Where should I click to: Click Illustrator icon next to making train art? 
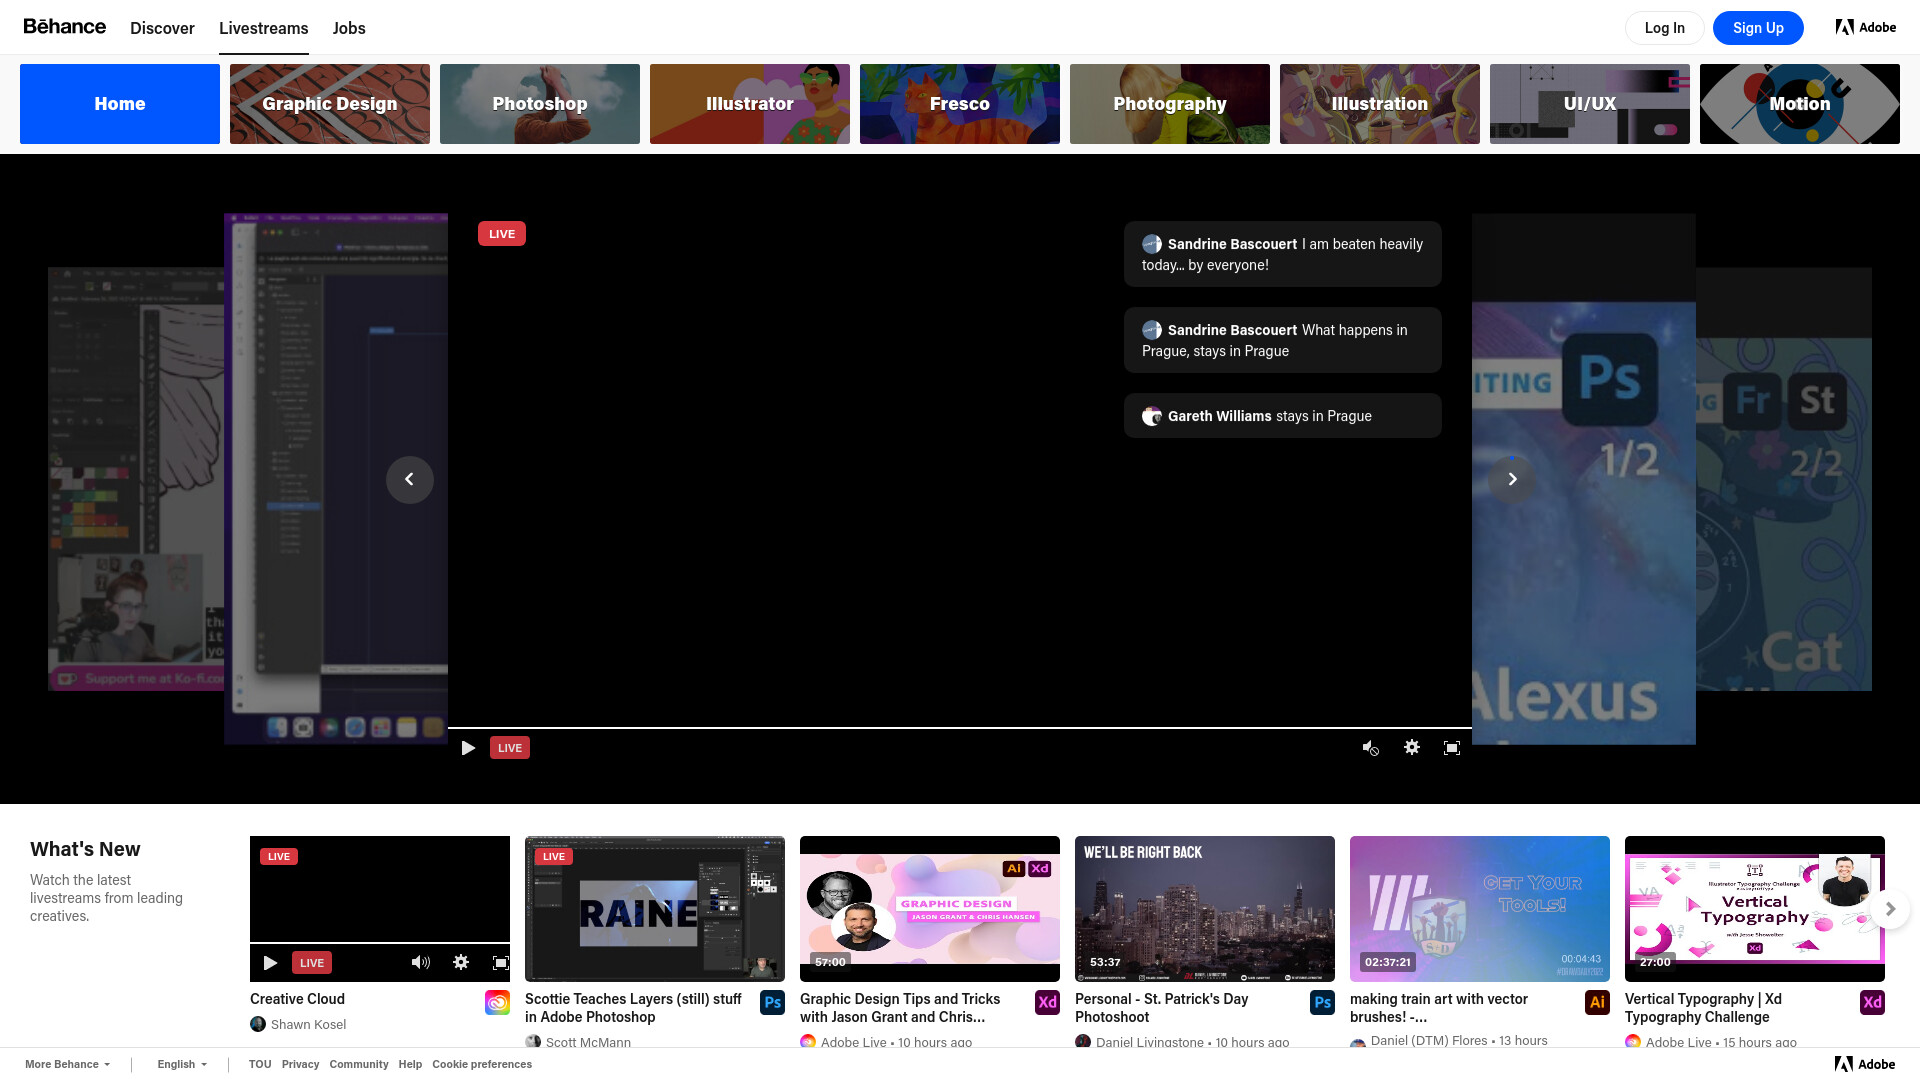pos(1597,1002)
